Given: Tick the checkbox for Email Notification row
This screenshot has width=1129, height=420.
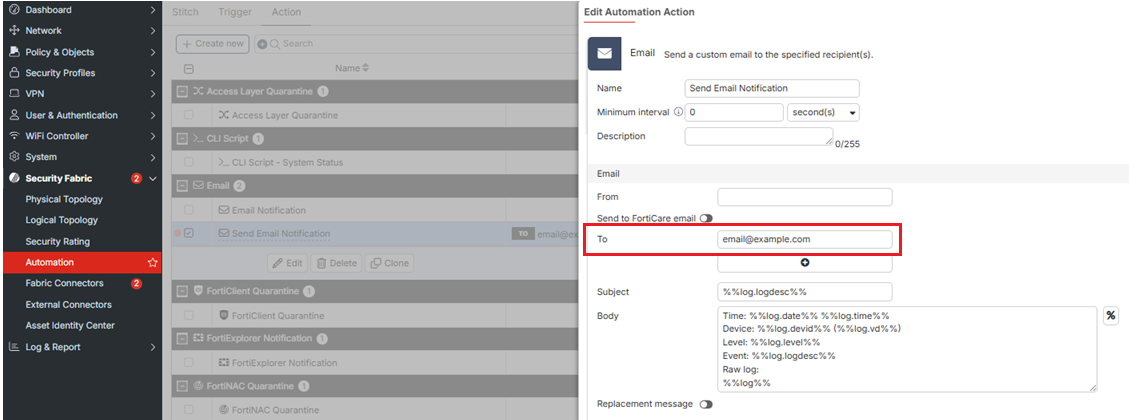Looking at the screenshot, I should [x=189, y=210].
